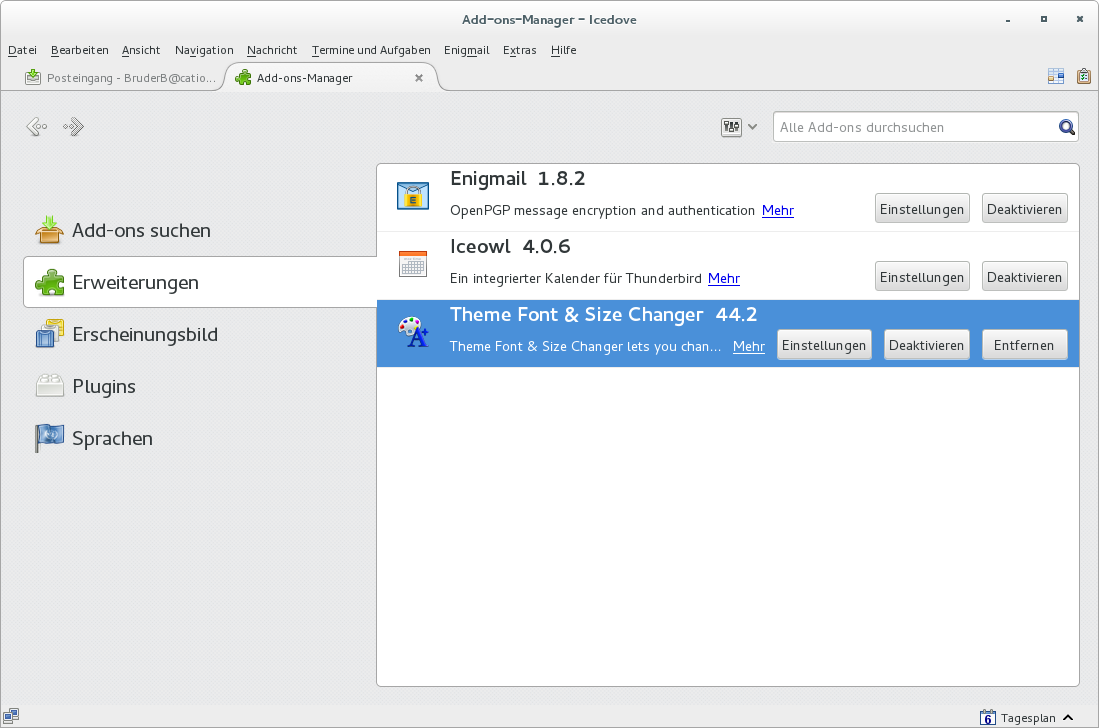Open the tasks clipboard icon at top right
Viewport: 1099px width, 728px height.
coord(1084,76)
